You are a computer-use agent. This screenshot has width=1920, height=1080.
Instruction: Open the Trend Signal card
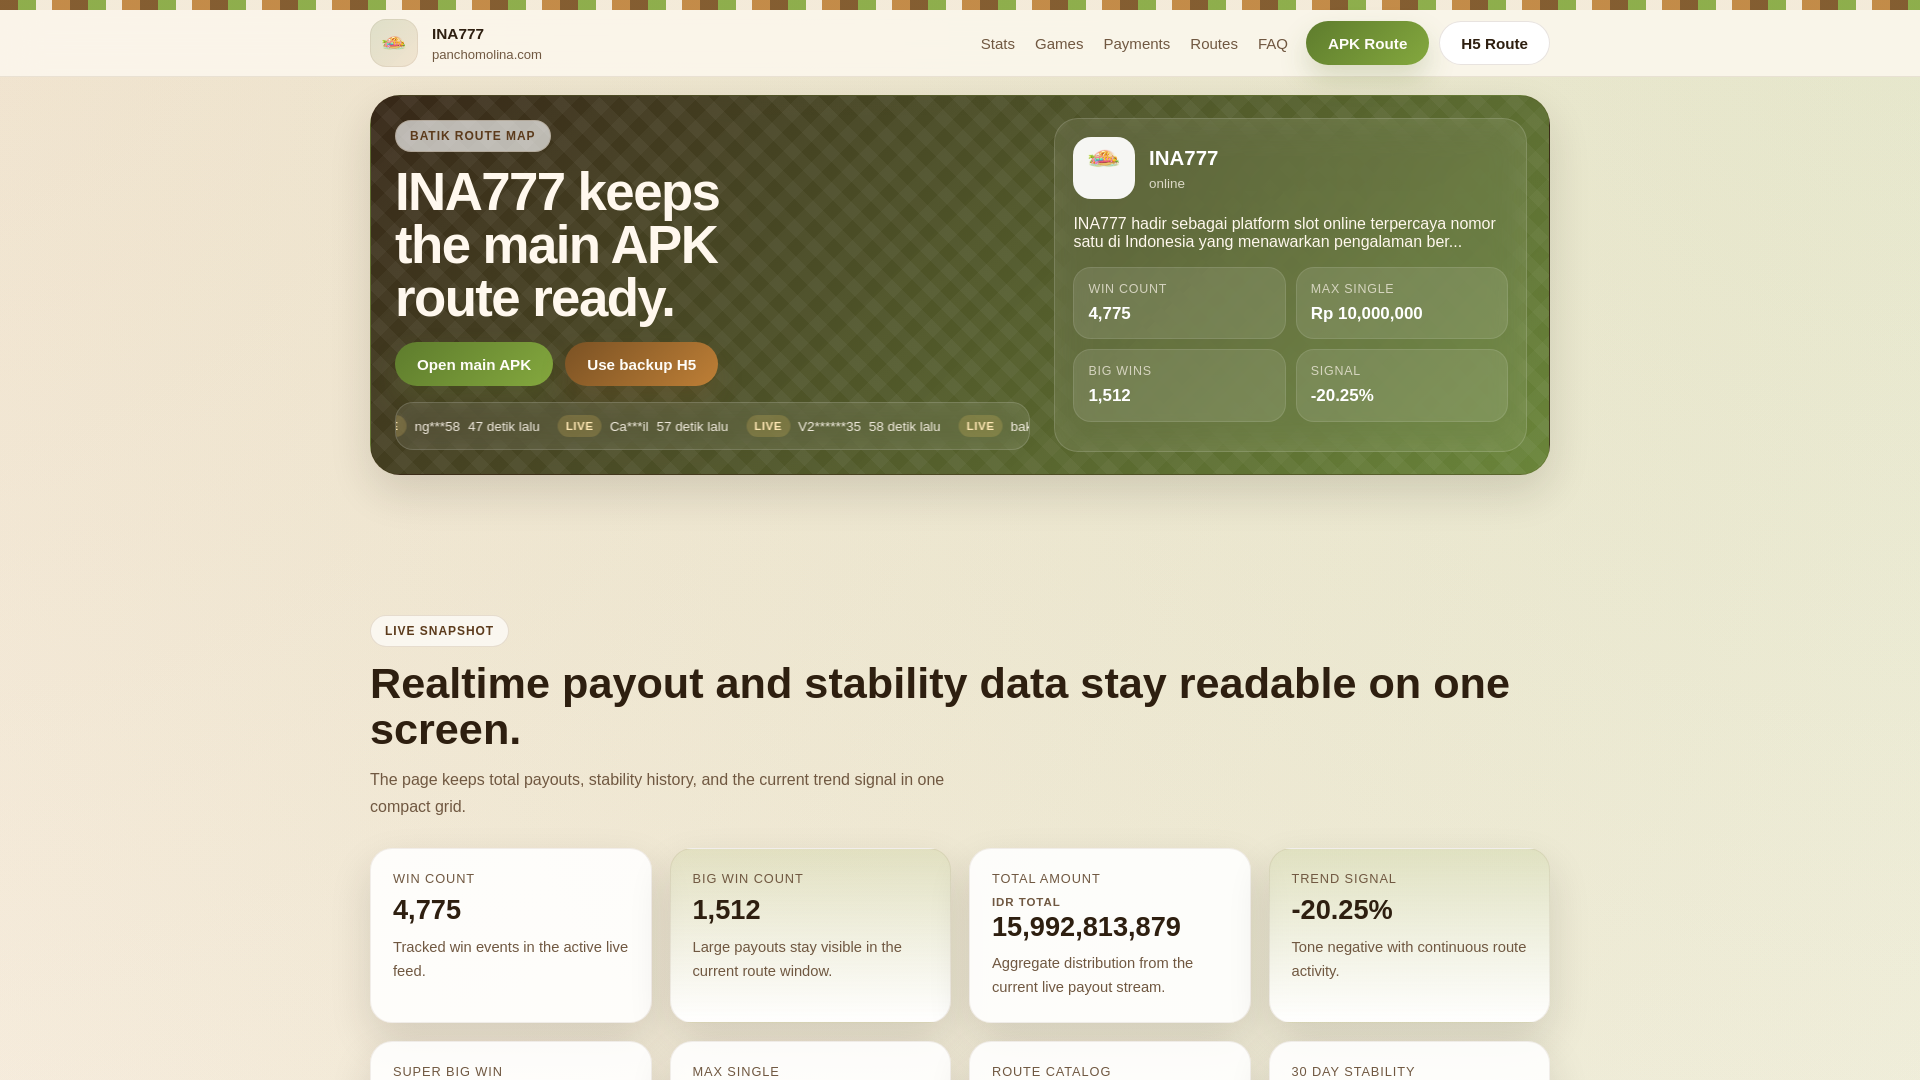[x=1408, y=935]
